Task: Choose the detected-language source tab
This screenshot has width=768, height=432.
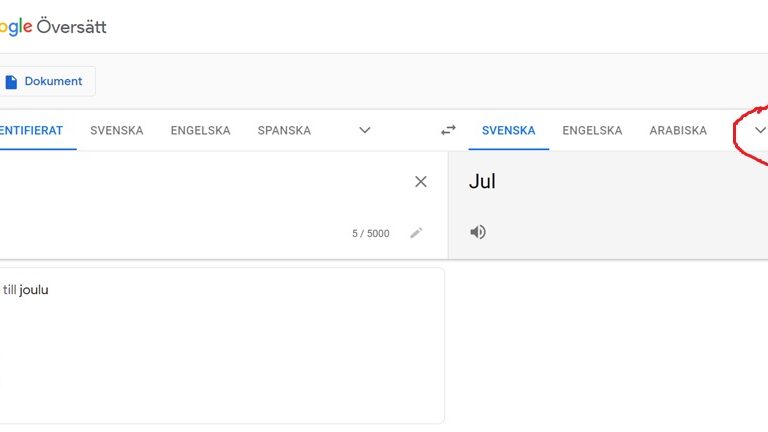Action: coord(31,131)
